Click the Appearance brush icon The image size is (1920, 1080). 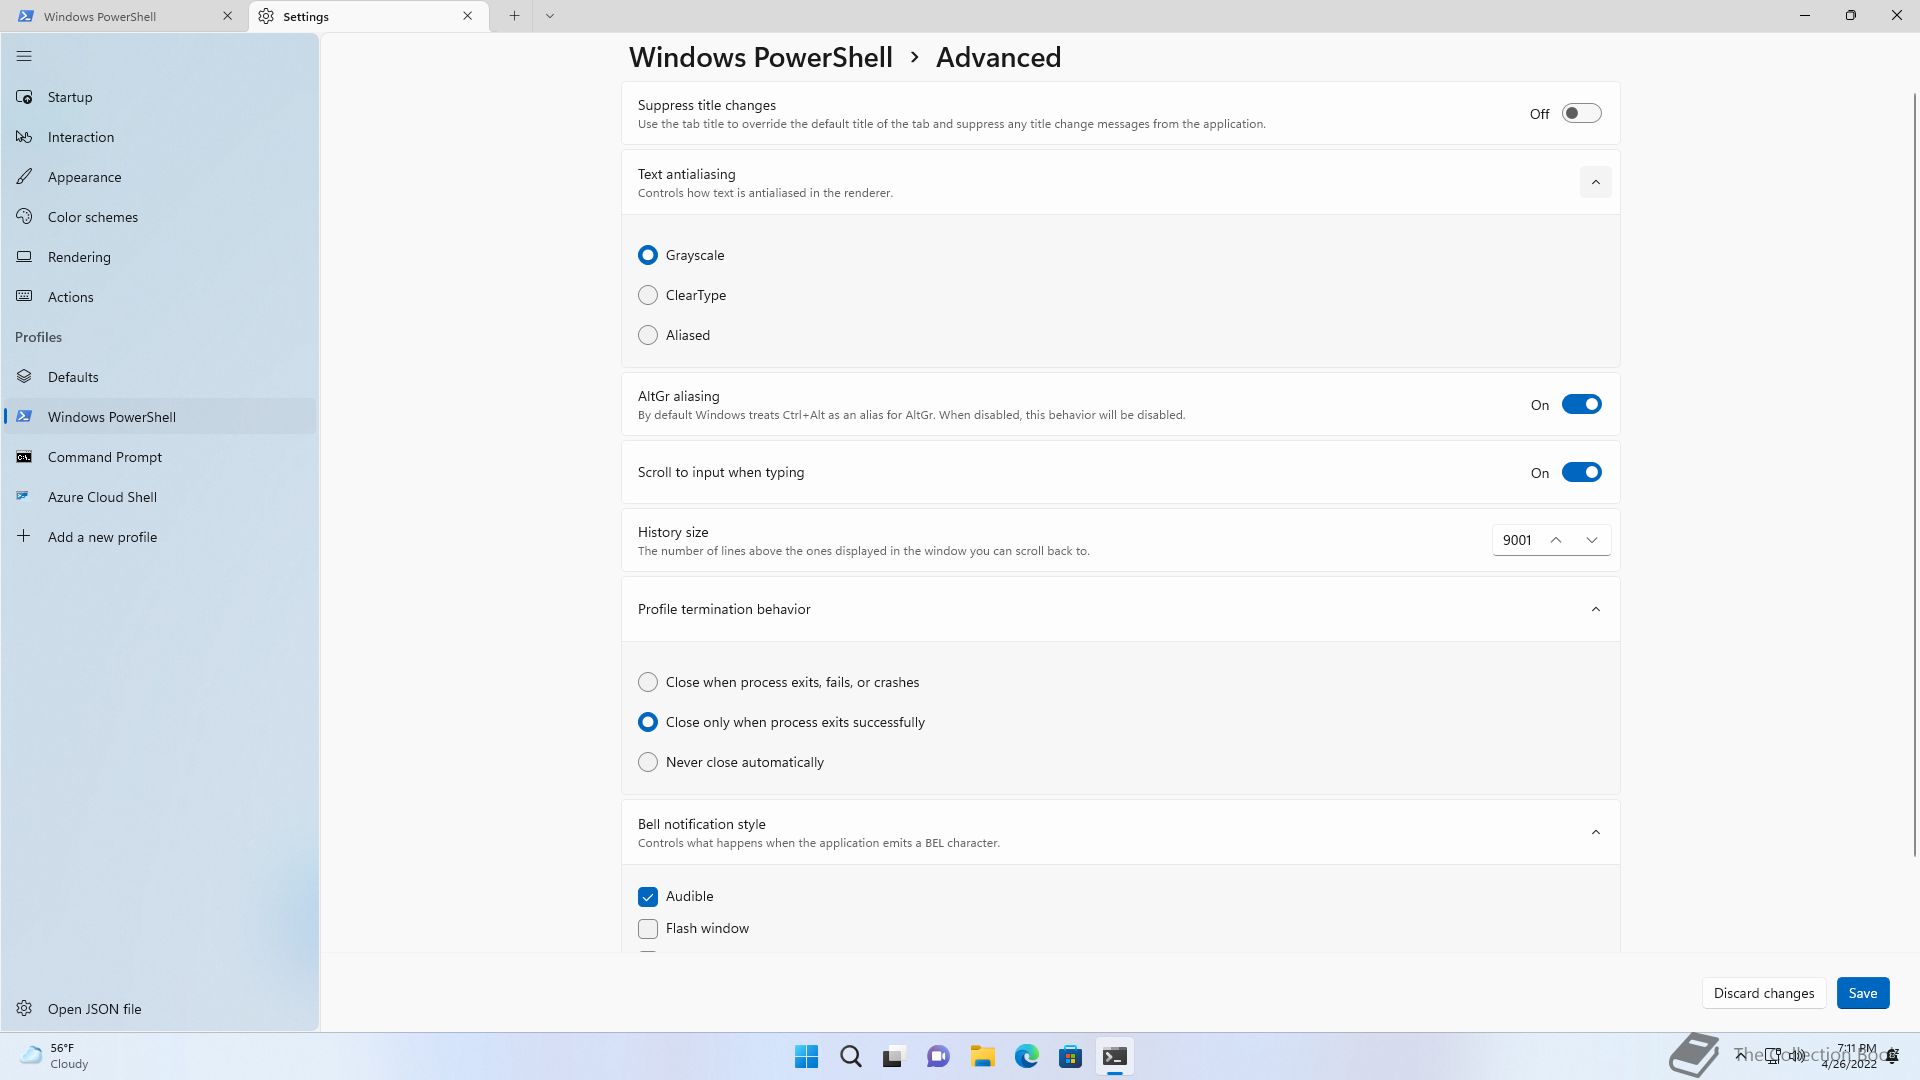coord(24,177)
